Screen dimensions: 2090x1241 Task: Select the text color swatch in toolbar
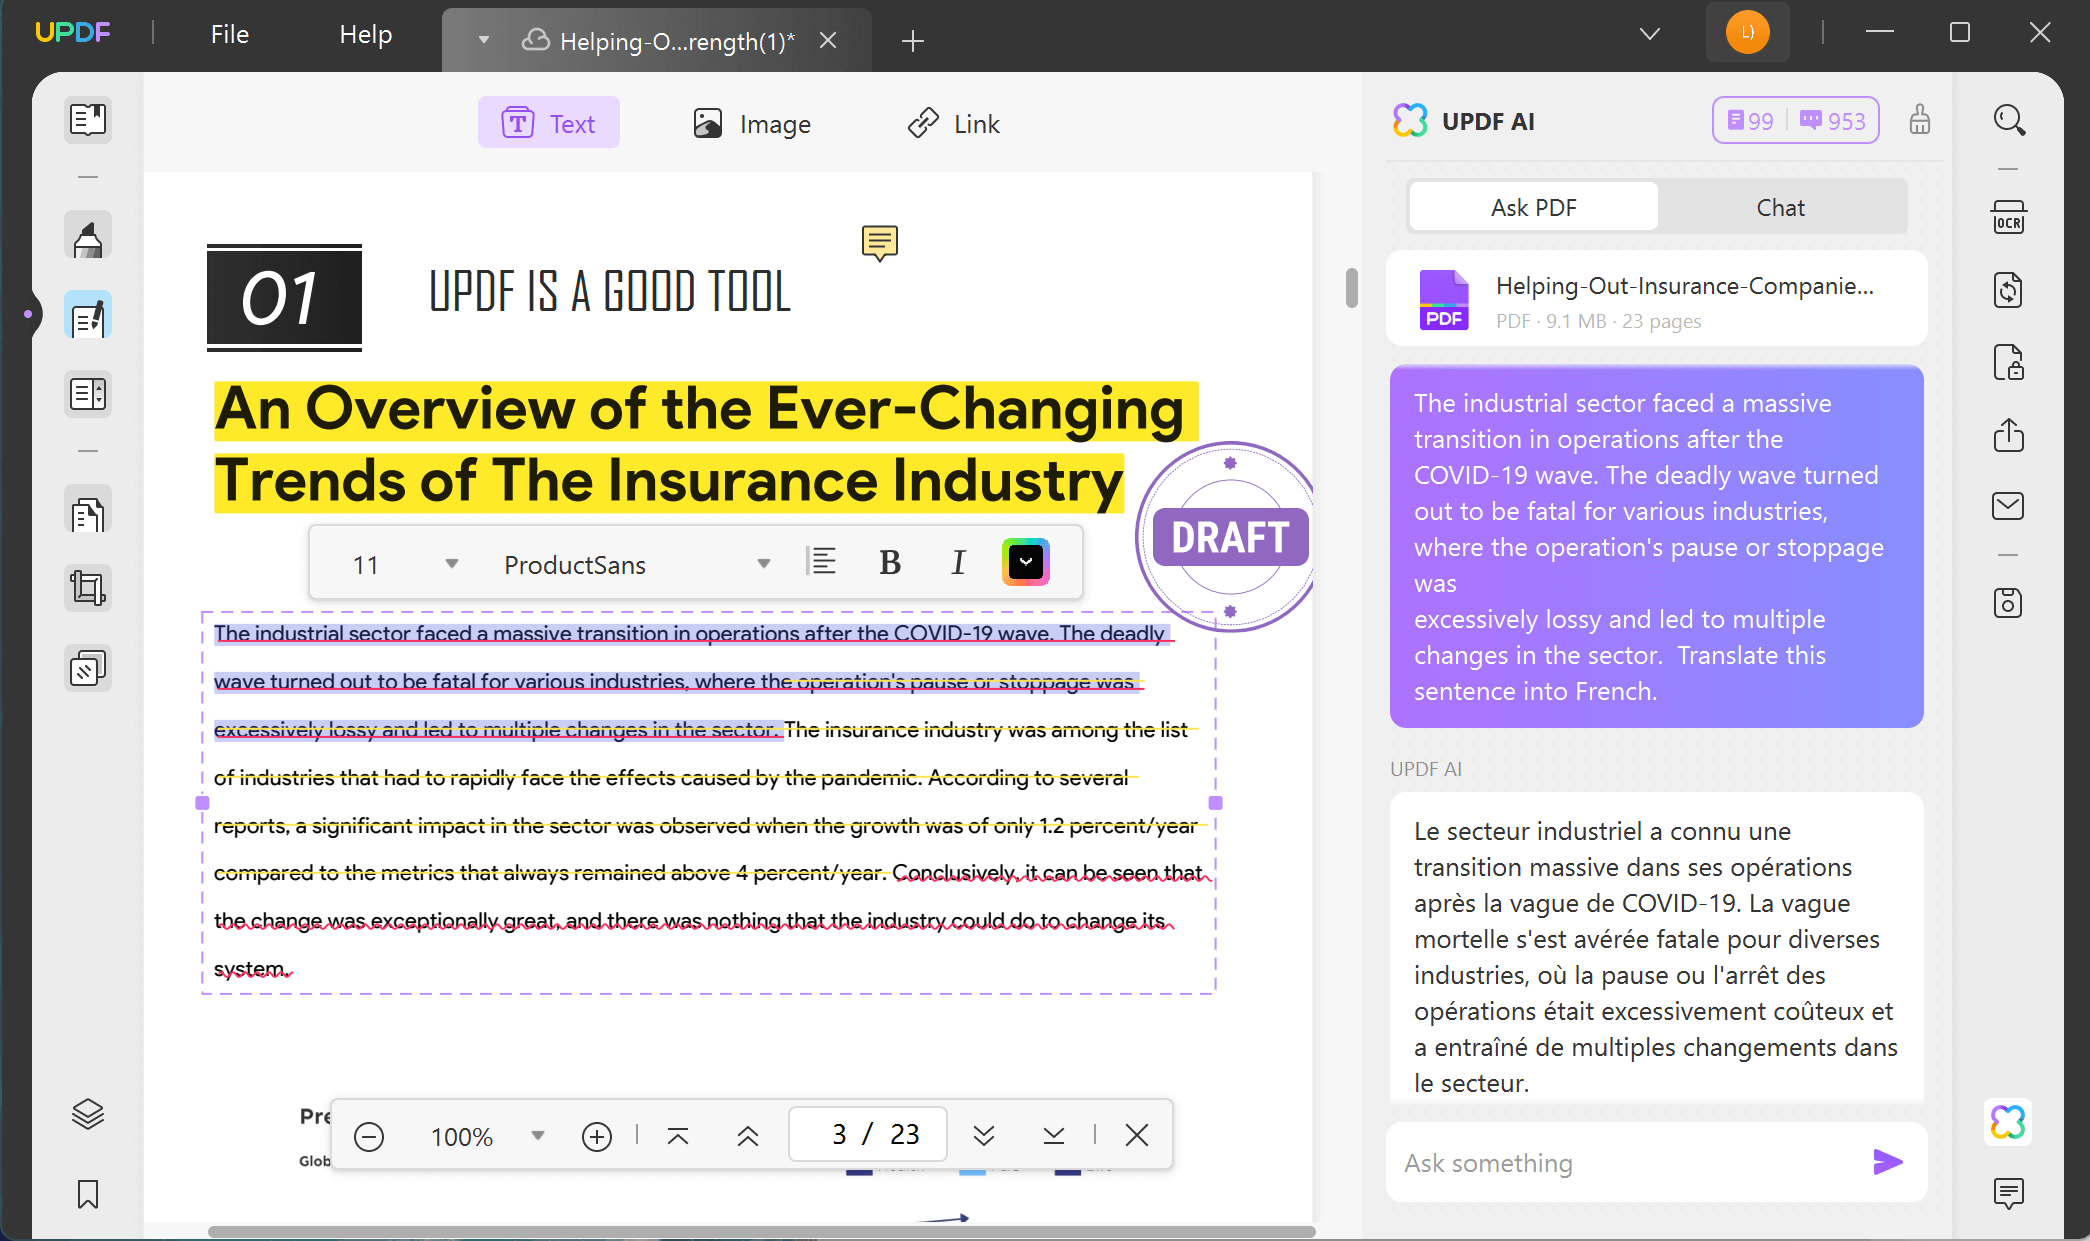pos(1027,563)
